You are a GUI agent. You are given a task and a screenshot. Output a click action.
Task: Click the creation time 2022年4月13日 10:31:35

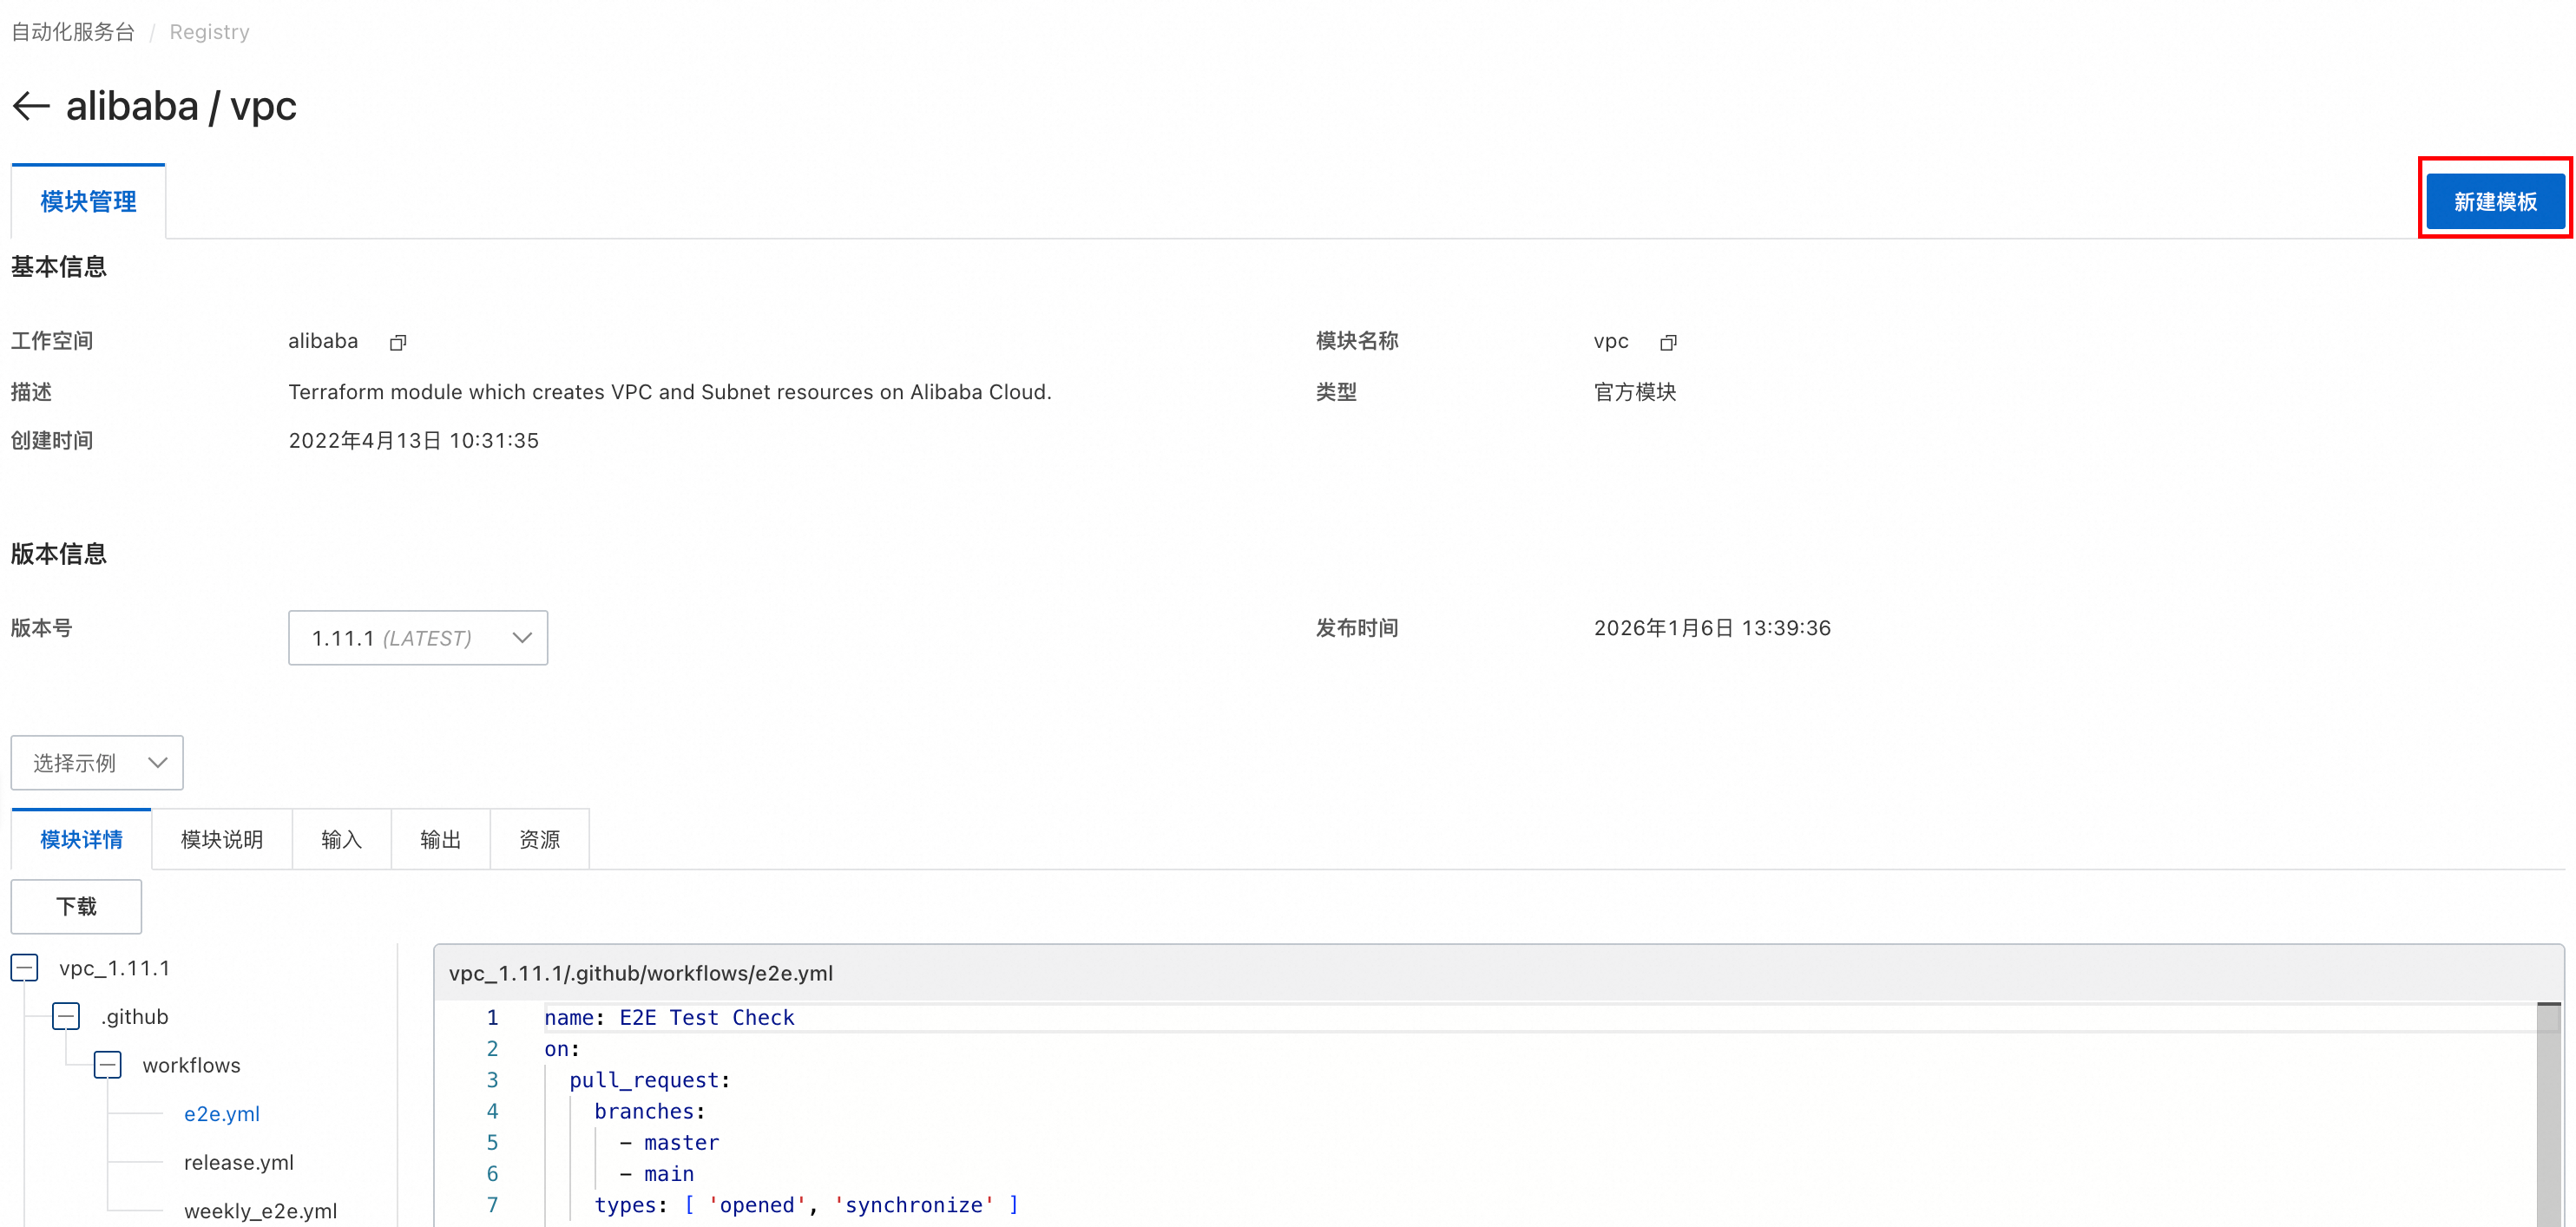tap(414, 441)
